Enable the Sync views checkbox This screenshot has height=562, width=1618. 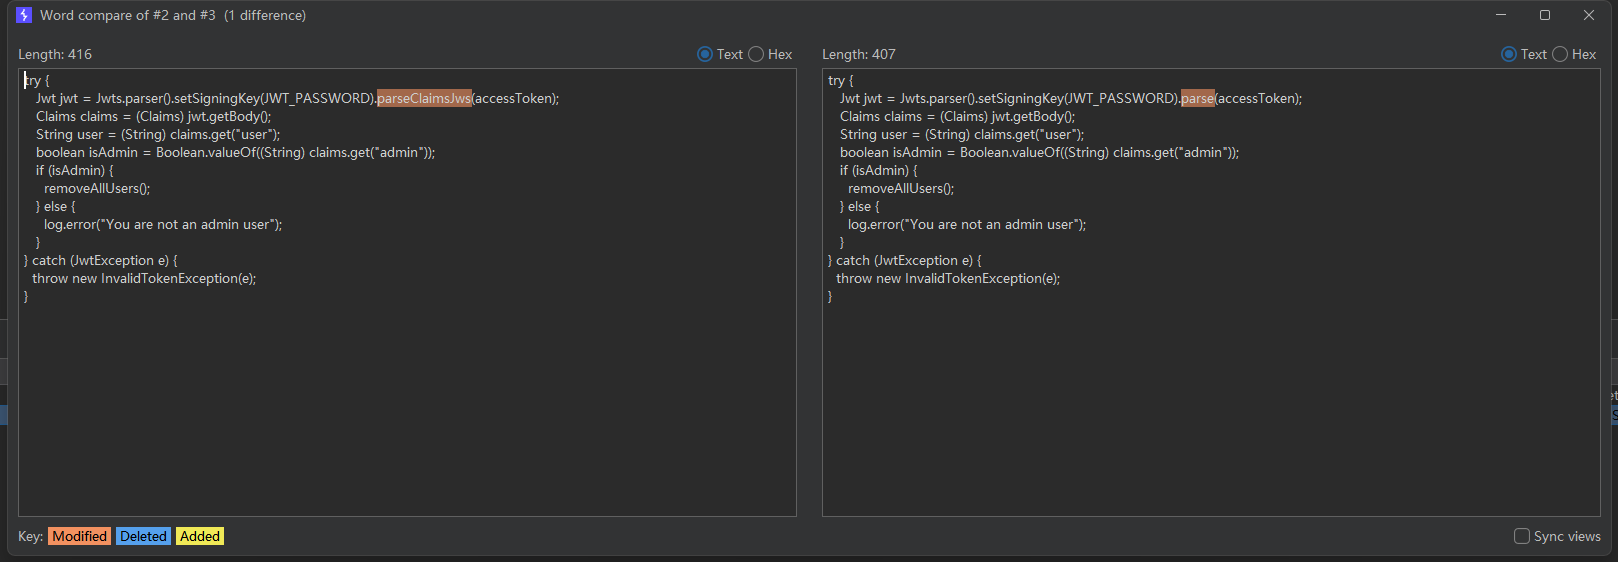coord(1522,536)
